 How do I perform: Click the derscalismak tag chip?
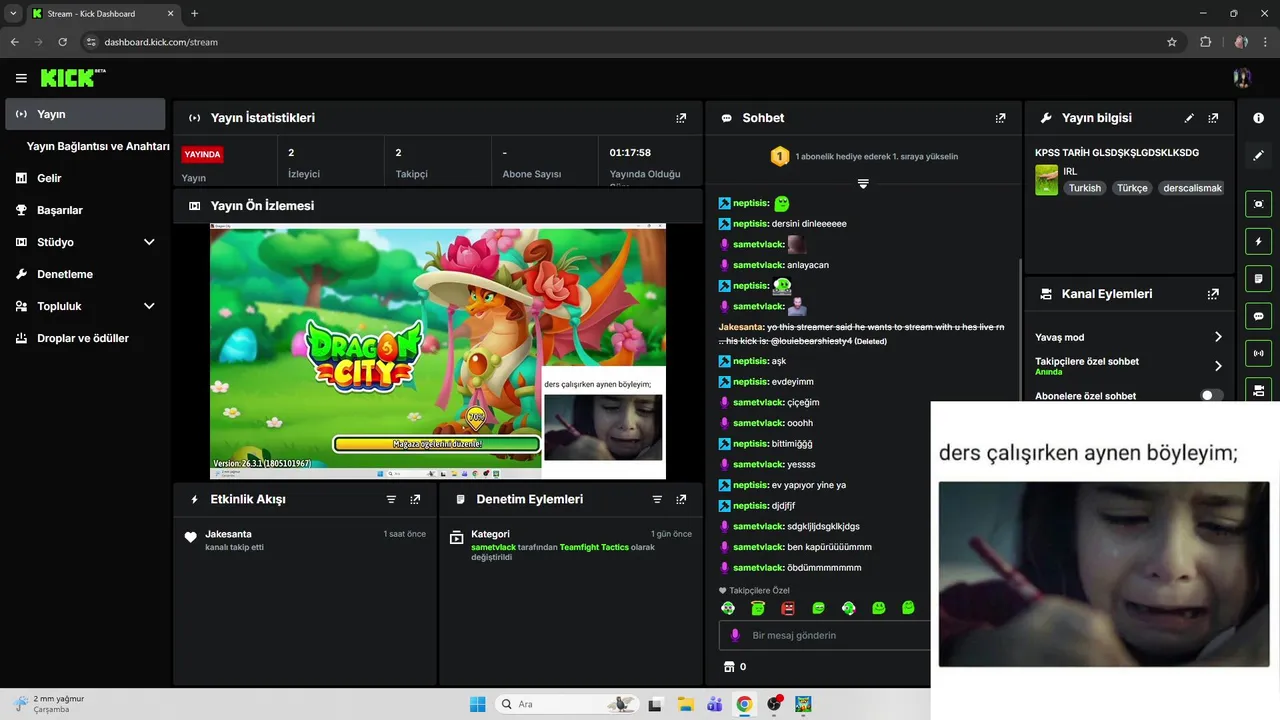pos(1192,188)
